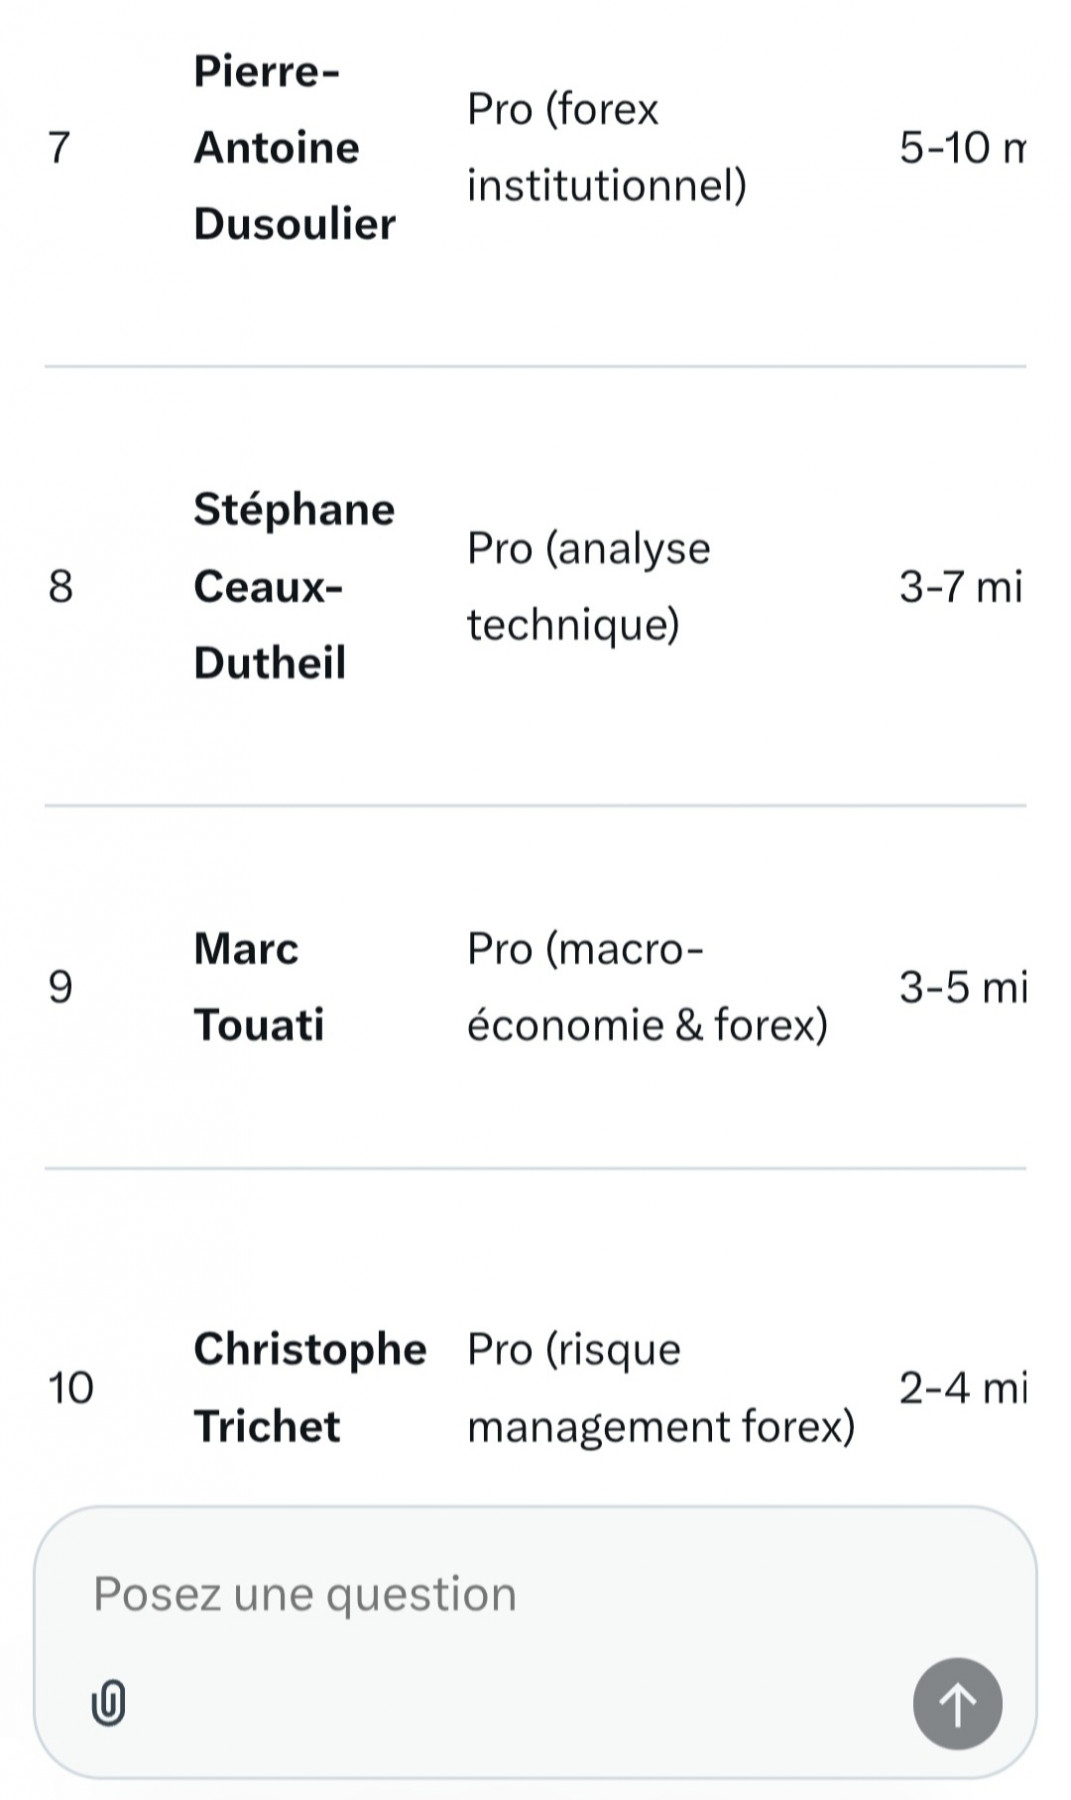Click the '2-4 mi' value cell
Image resolution: width=1071 pixels, height=1800 pixels.
(x=962, y=1388)
